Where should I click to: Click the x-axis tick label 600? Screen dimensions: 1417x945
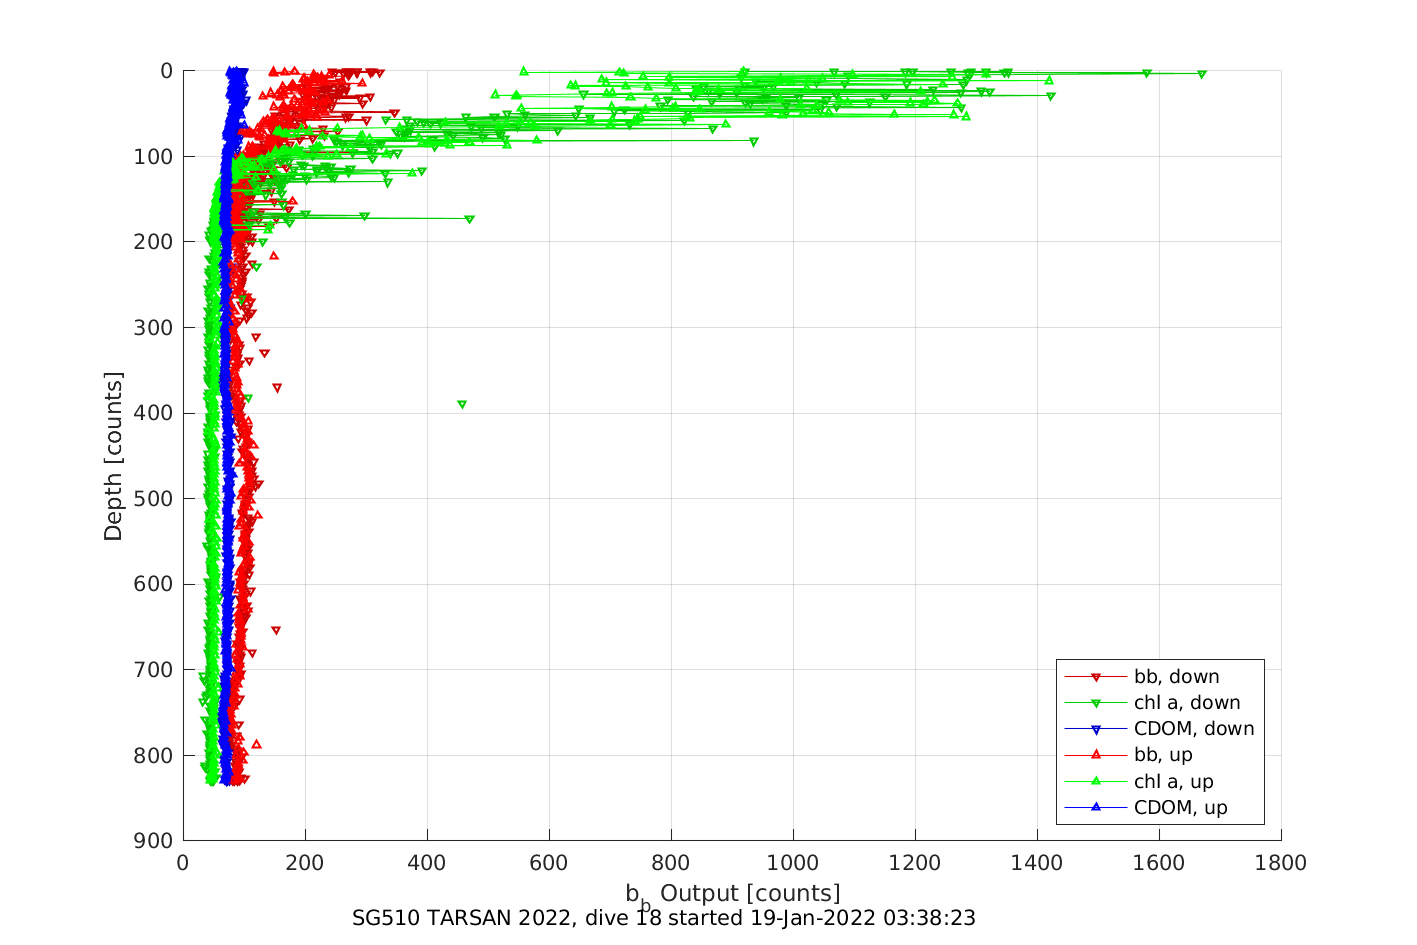tap(549, 863)
